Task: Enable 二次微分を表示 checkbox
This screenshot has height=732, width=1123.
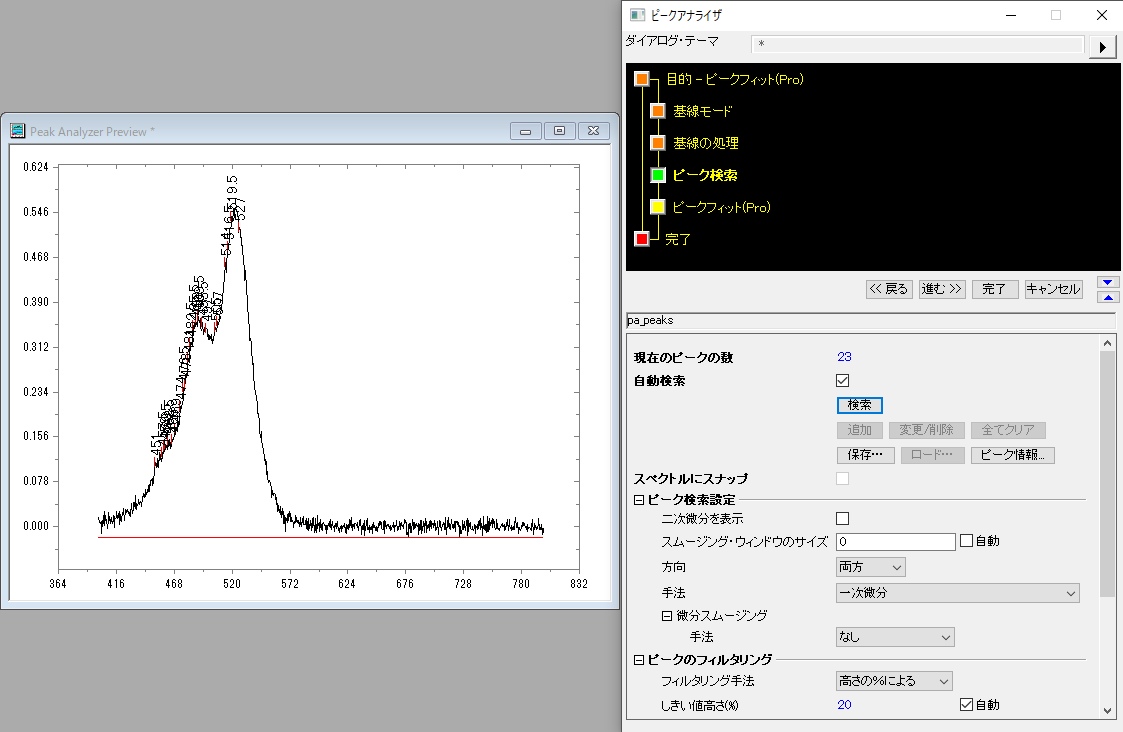Action: point(842,519)
